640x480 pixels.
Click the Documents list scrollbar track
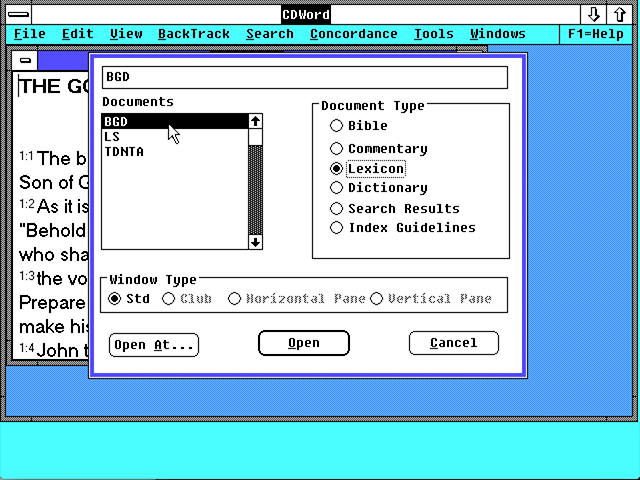[256, 190]
